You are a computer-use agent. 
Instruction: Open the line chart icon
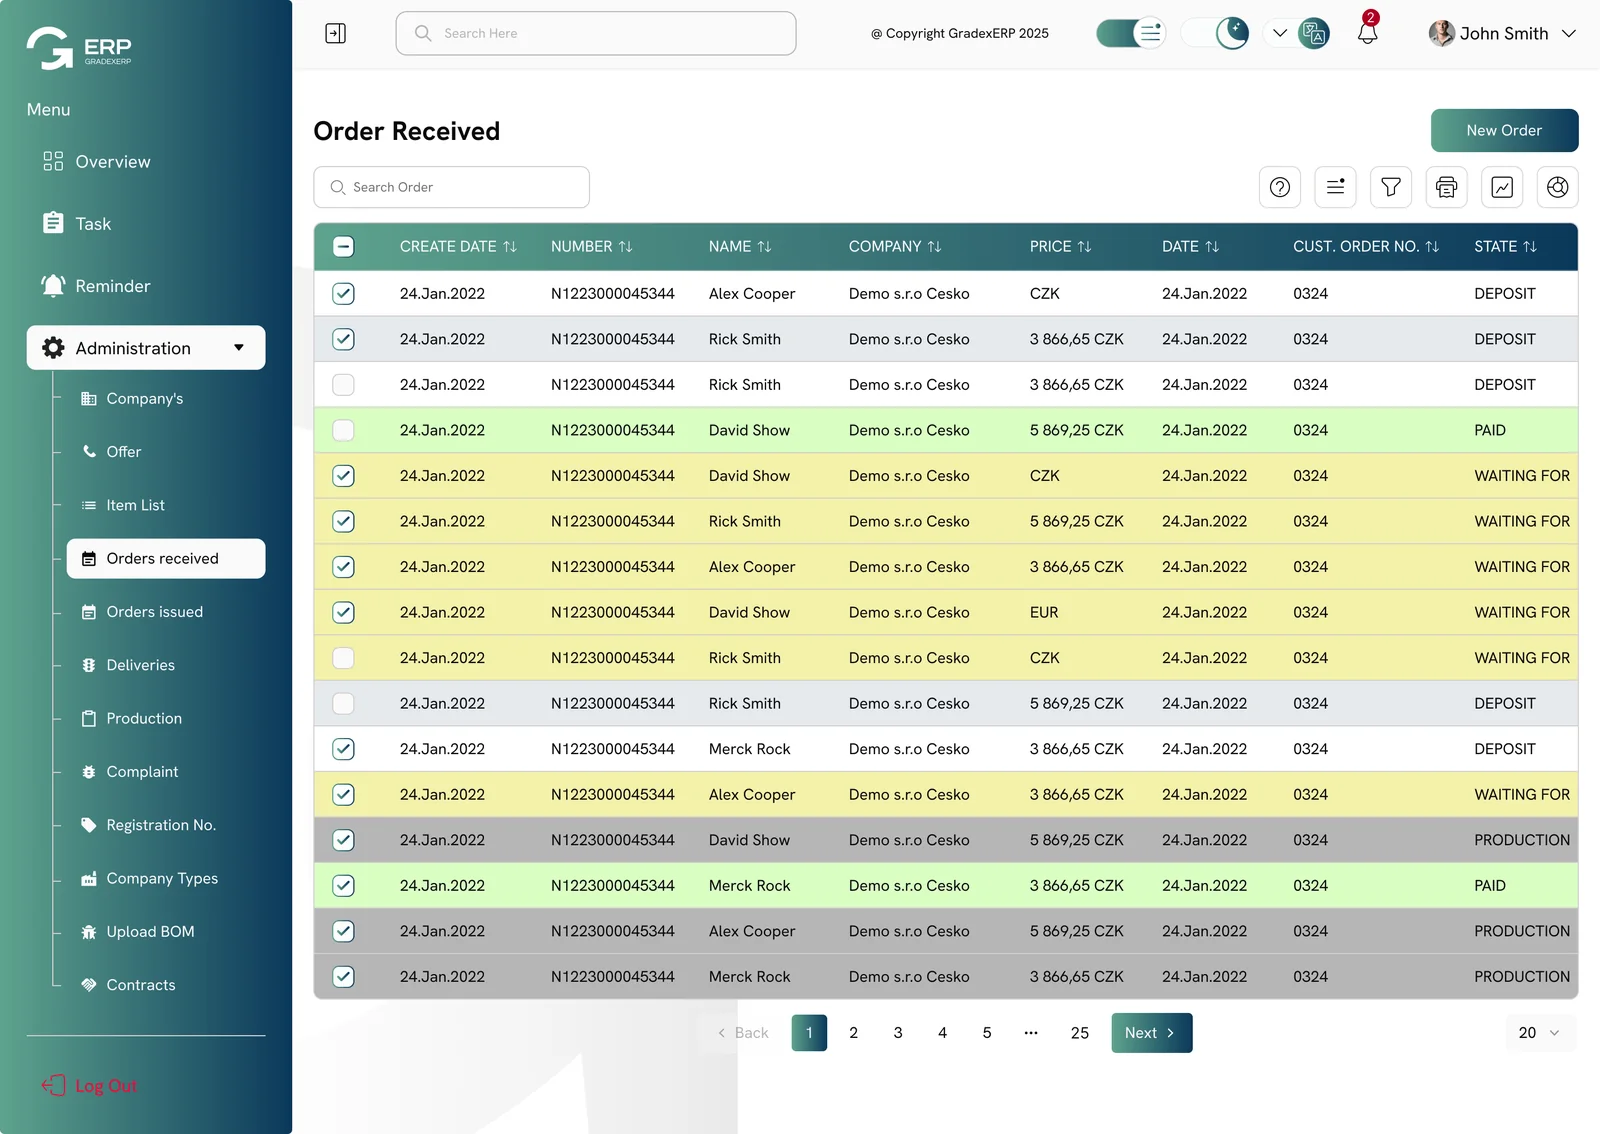coord(1502,187)
